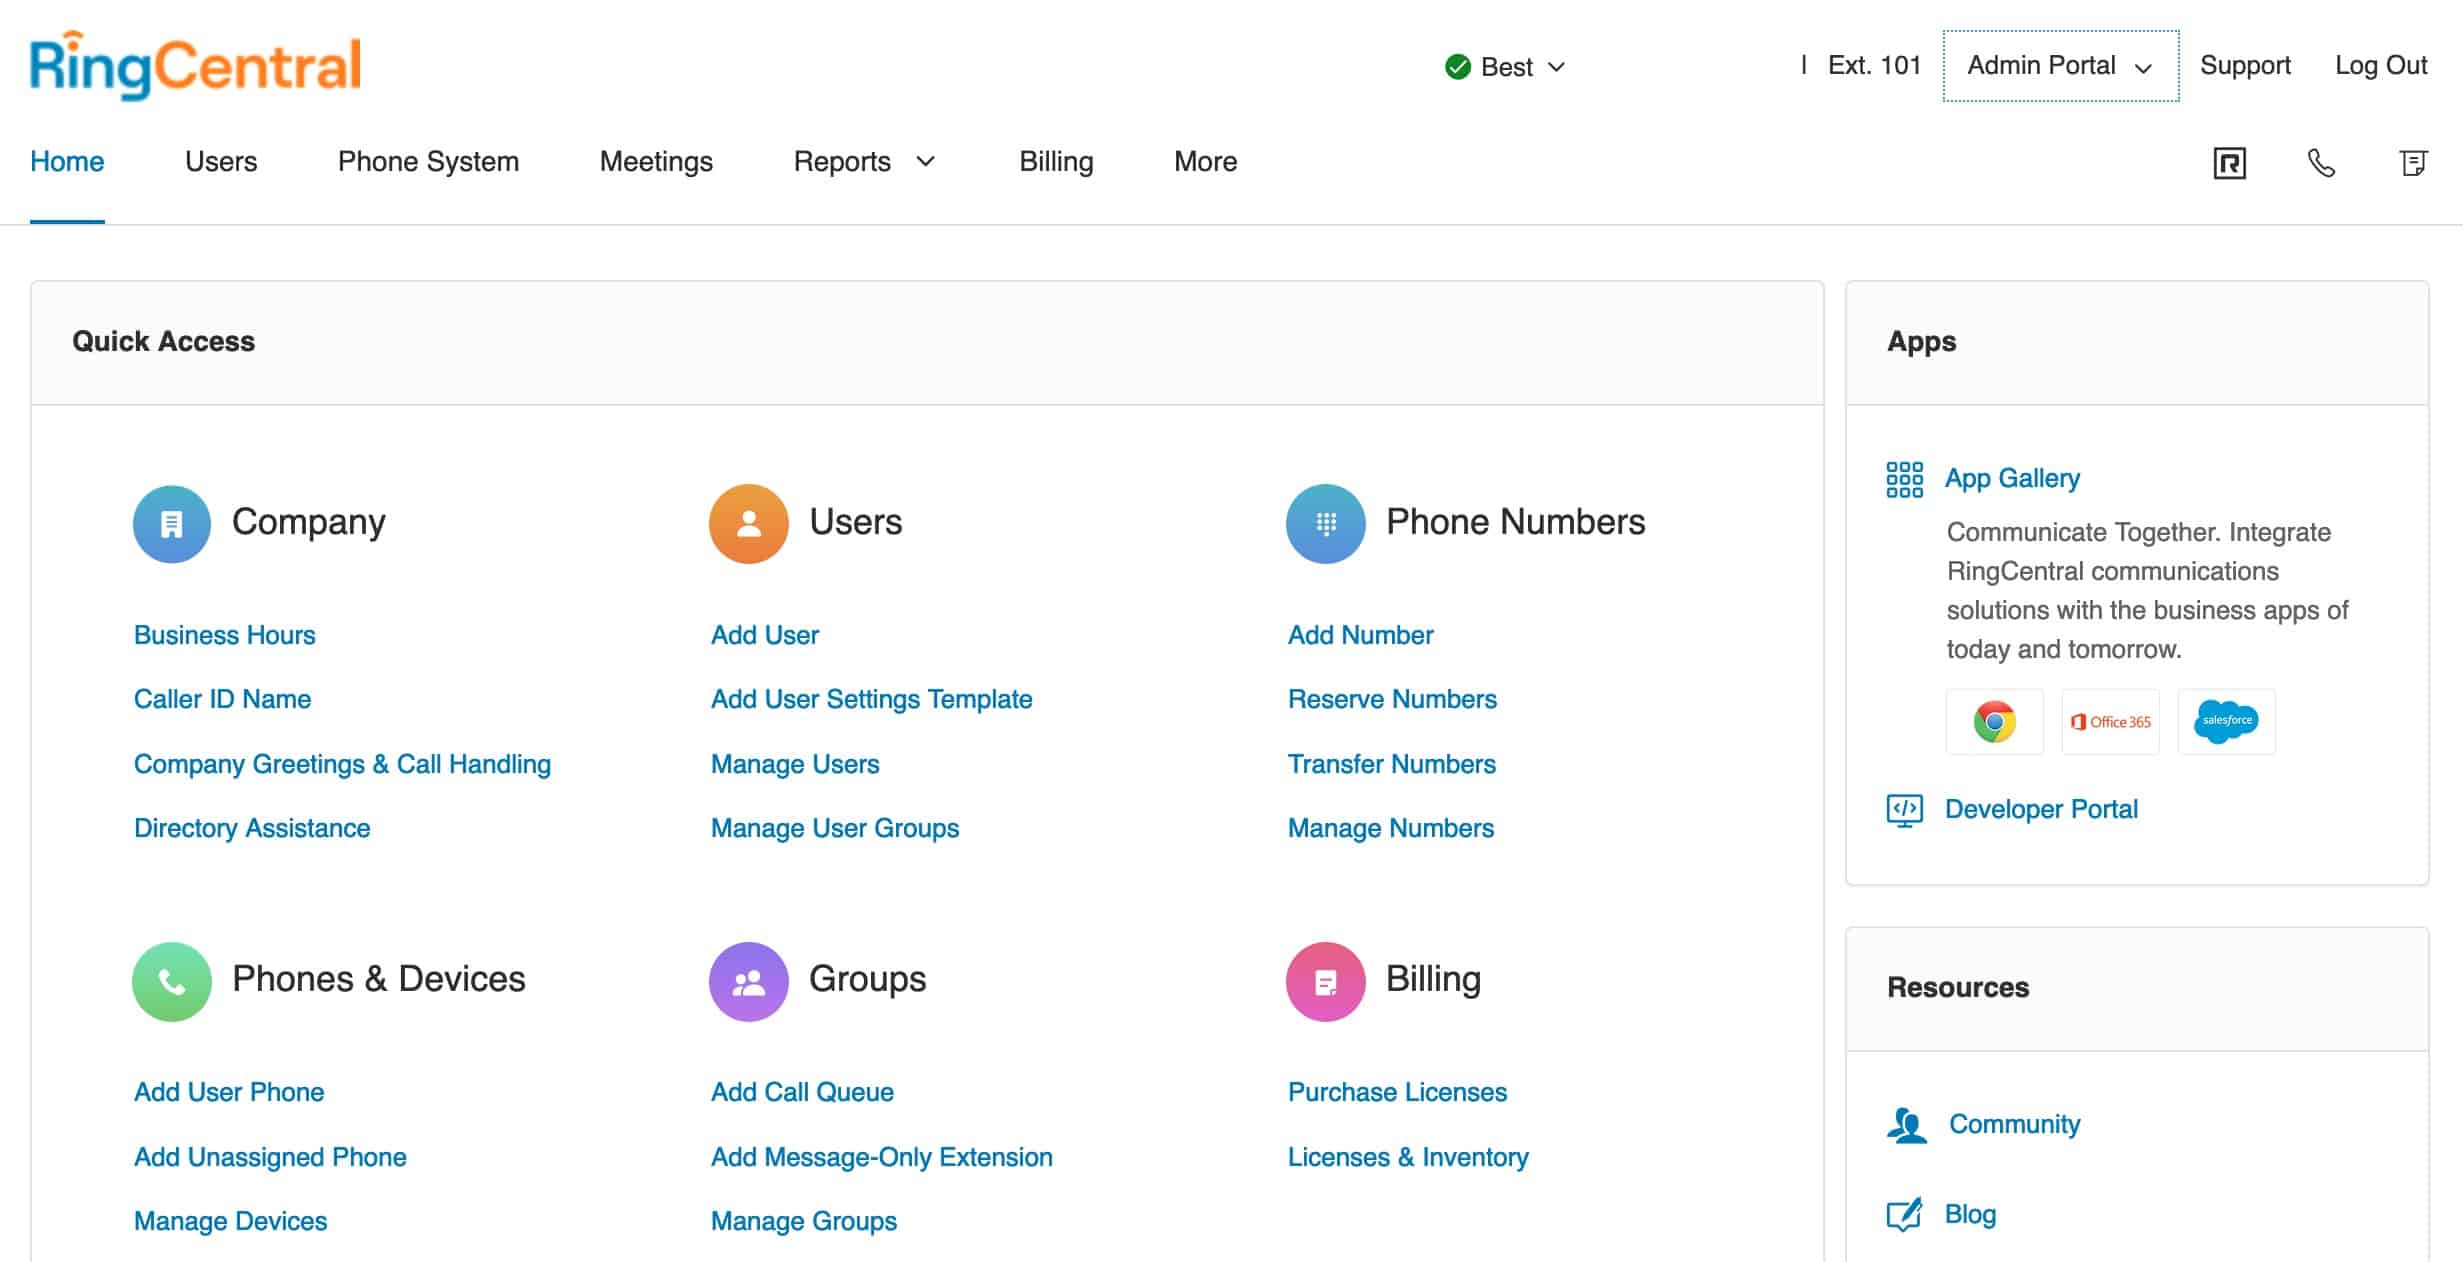Click the green status check indicator
Image resolution: width=2463 pixels, height=1262 pixels.
pos(1456,66)
